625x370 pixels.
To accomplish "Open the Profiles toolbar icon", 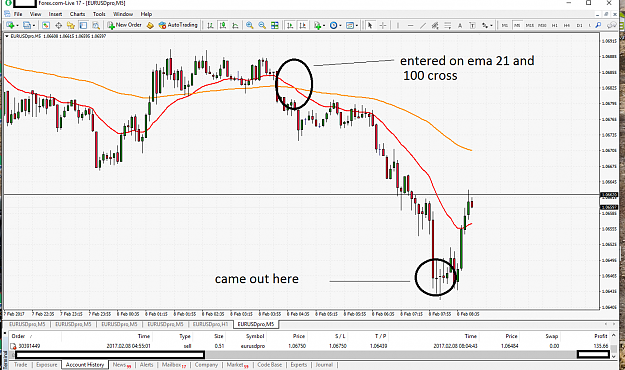I will click(x=26, y=25).
